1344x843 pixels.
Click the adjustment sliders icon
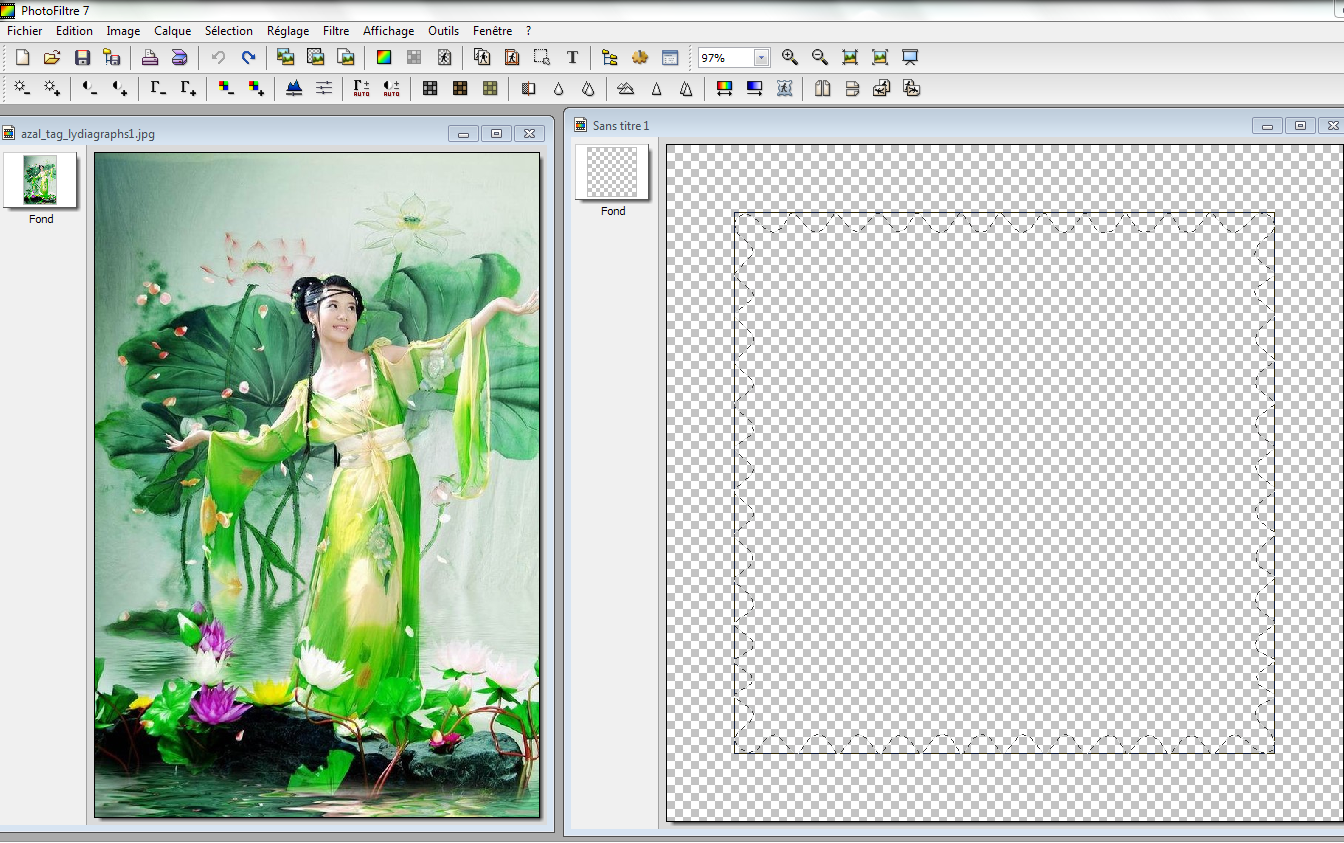pyautogui.click(x=324, y=89)
